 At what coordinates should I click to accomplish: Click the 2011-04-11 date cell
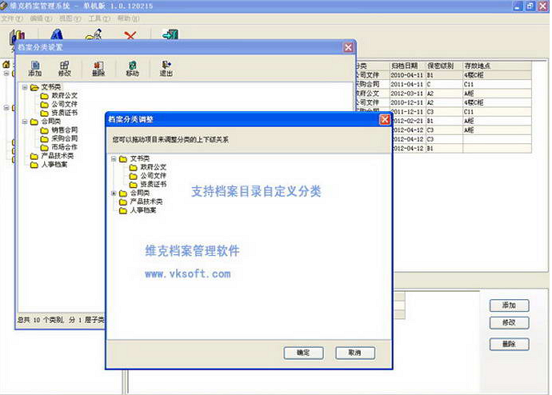(x=407, y=84)
